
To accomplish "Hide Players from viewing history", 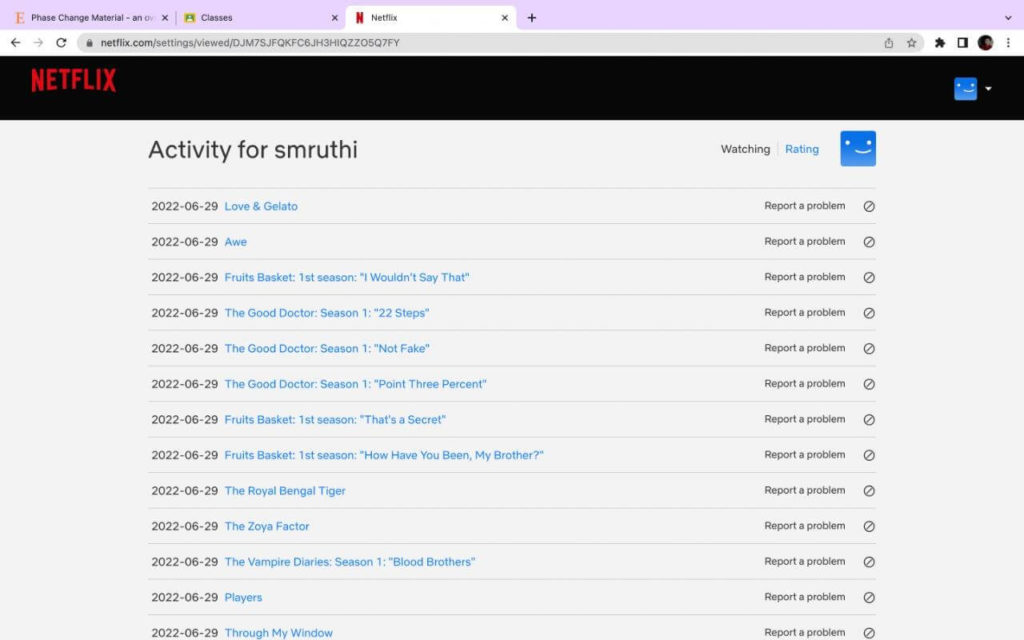I will [x=869, y=598].
